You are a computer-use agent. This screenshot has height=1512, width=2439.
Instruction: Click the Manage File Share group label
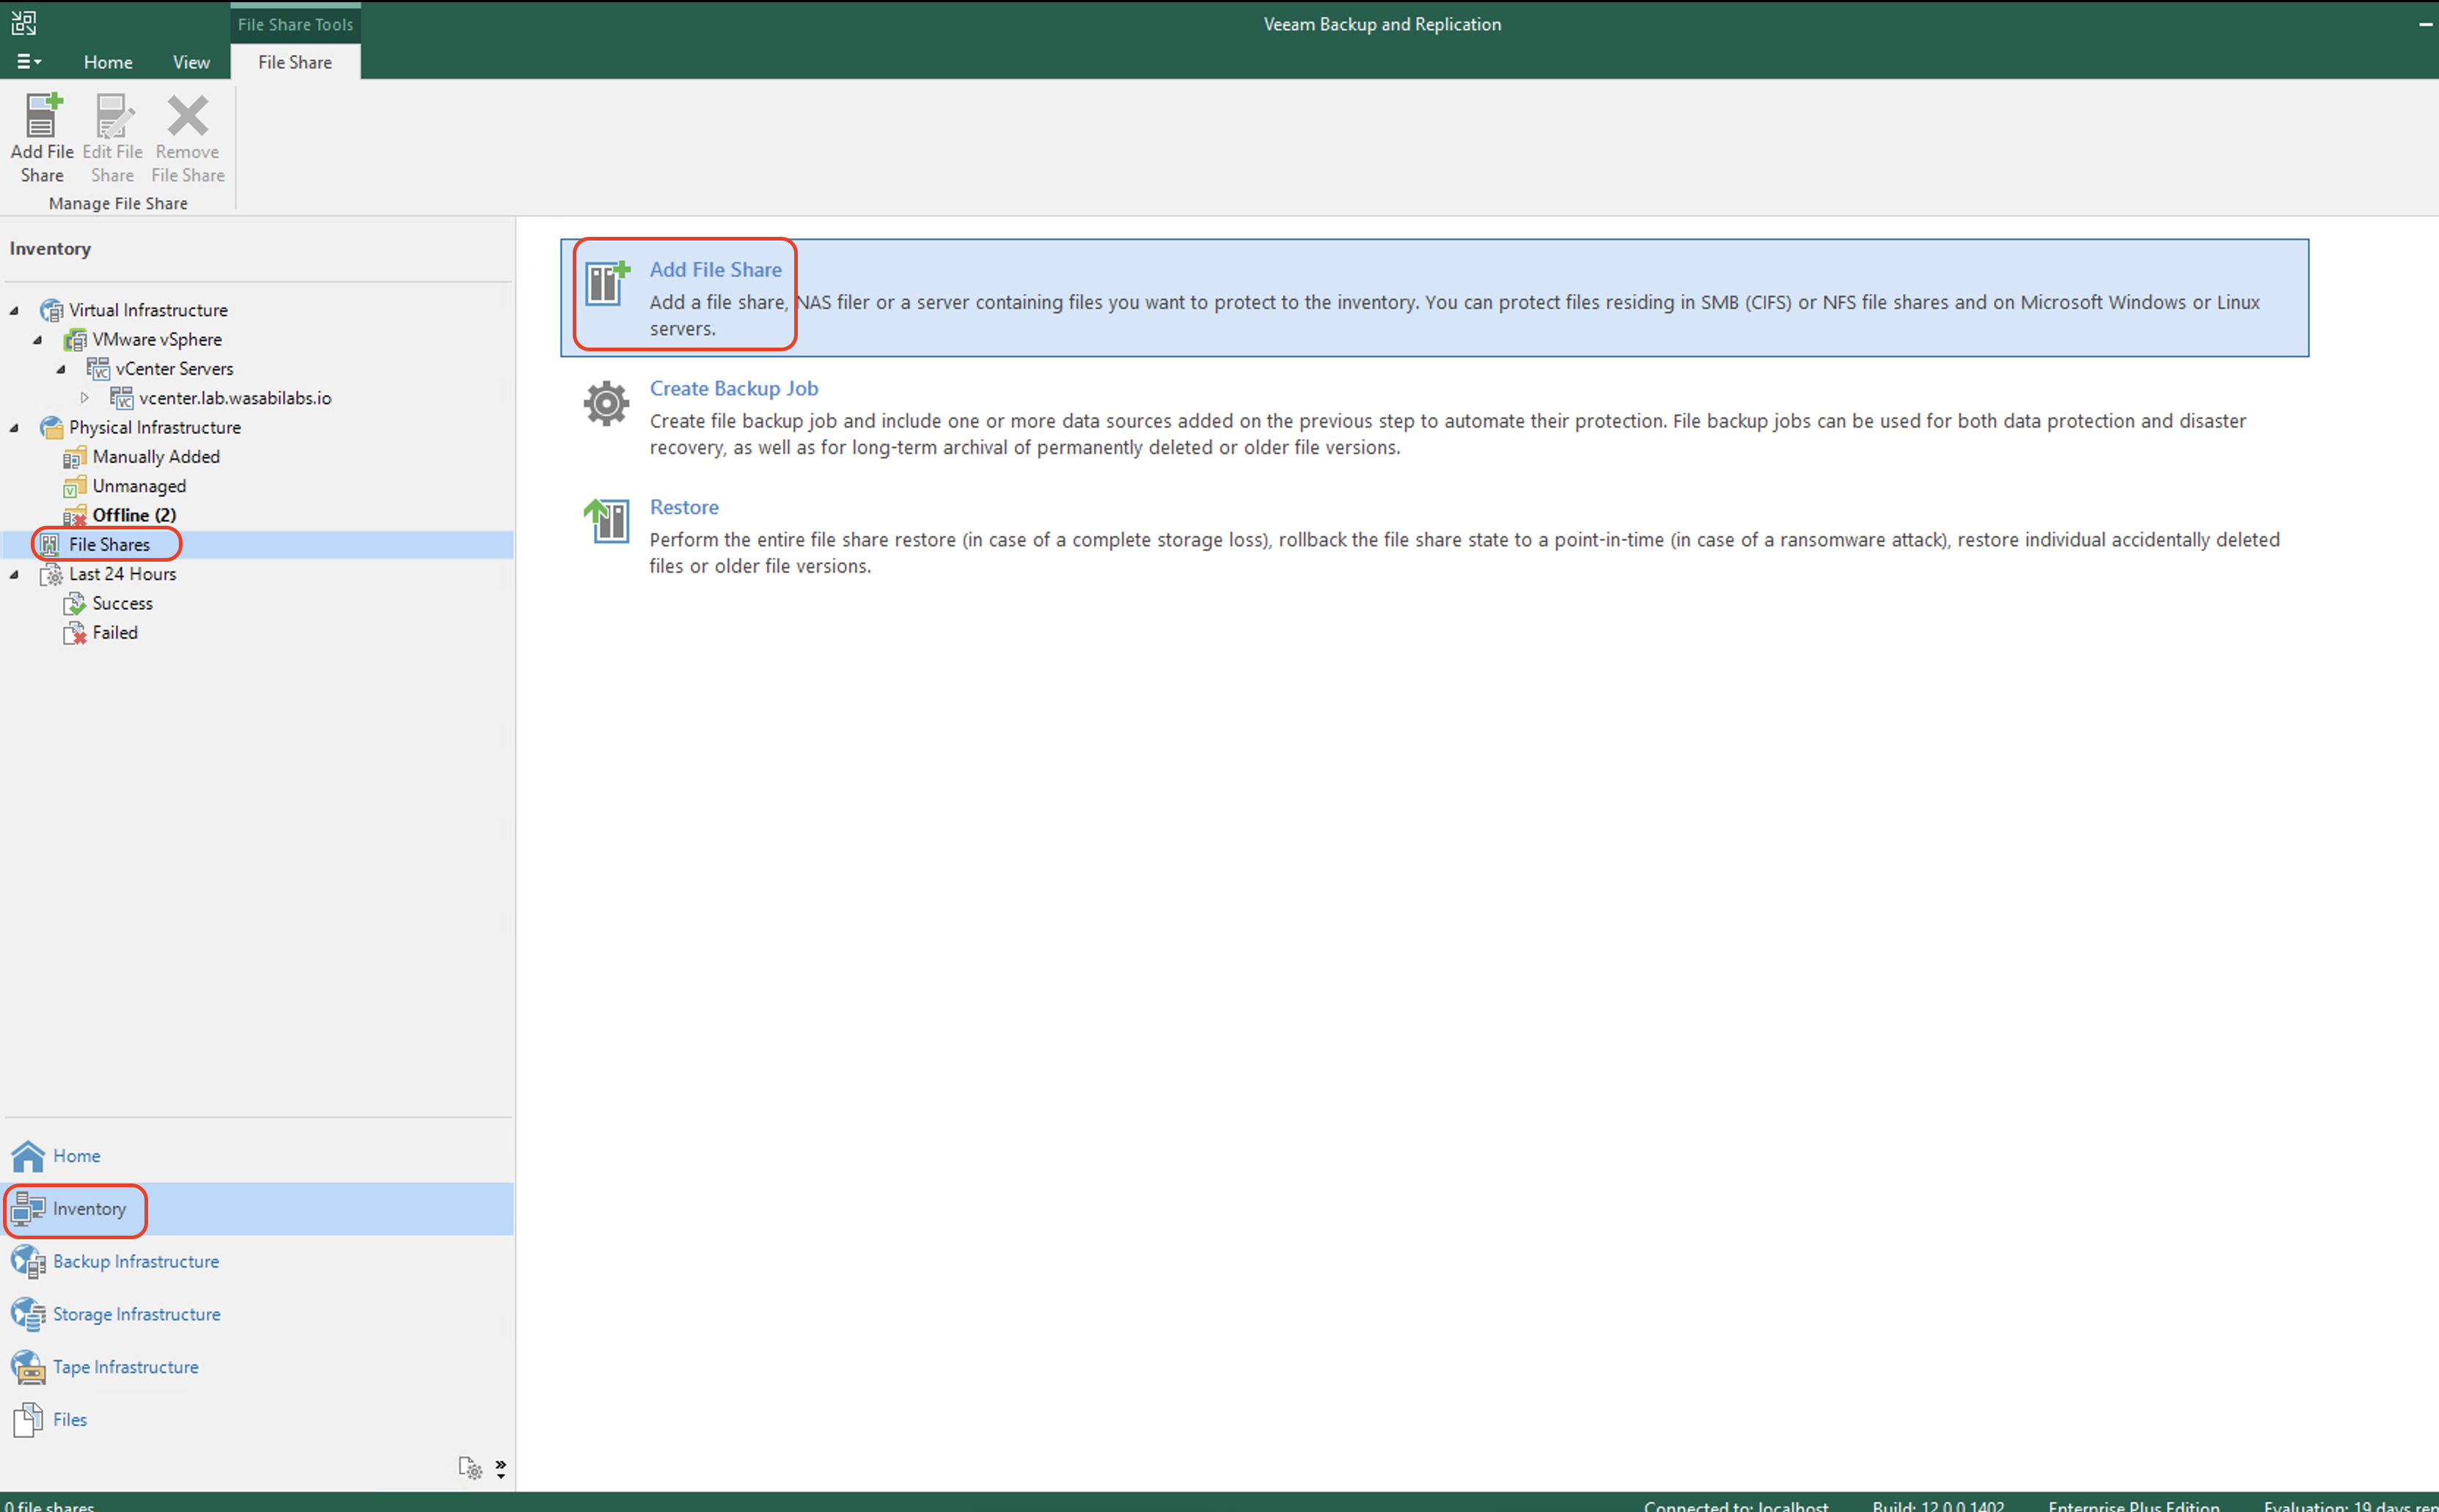point(118,203)
